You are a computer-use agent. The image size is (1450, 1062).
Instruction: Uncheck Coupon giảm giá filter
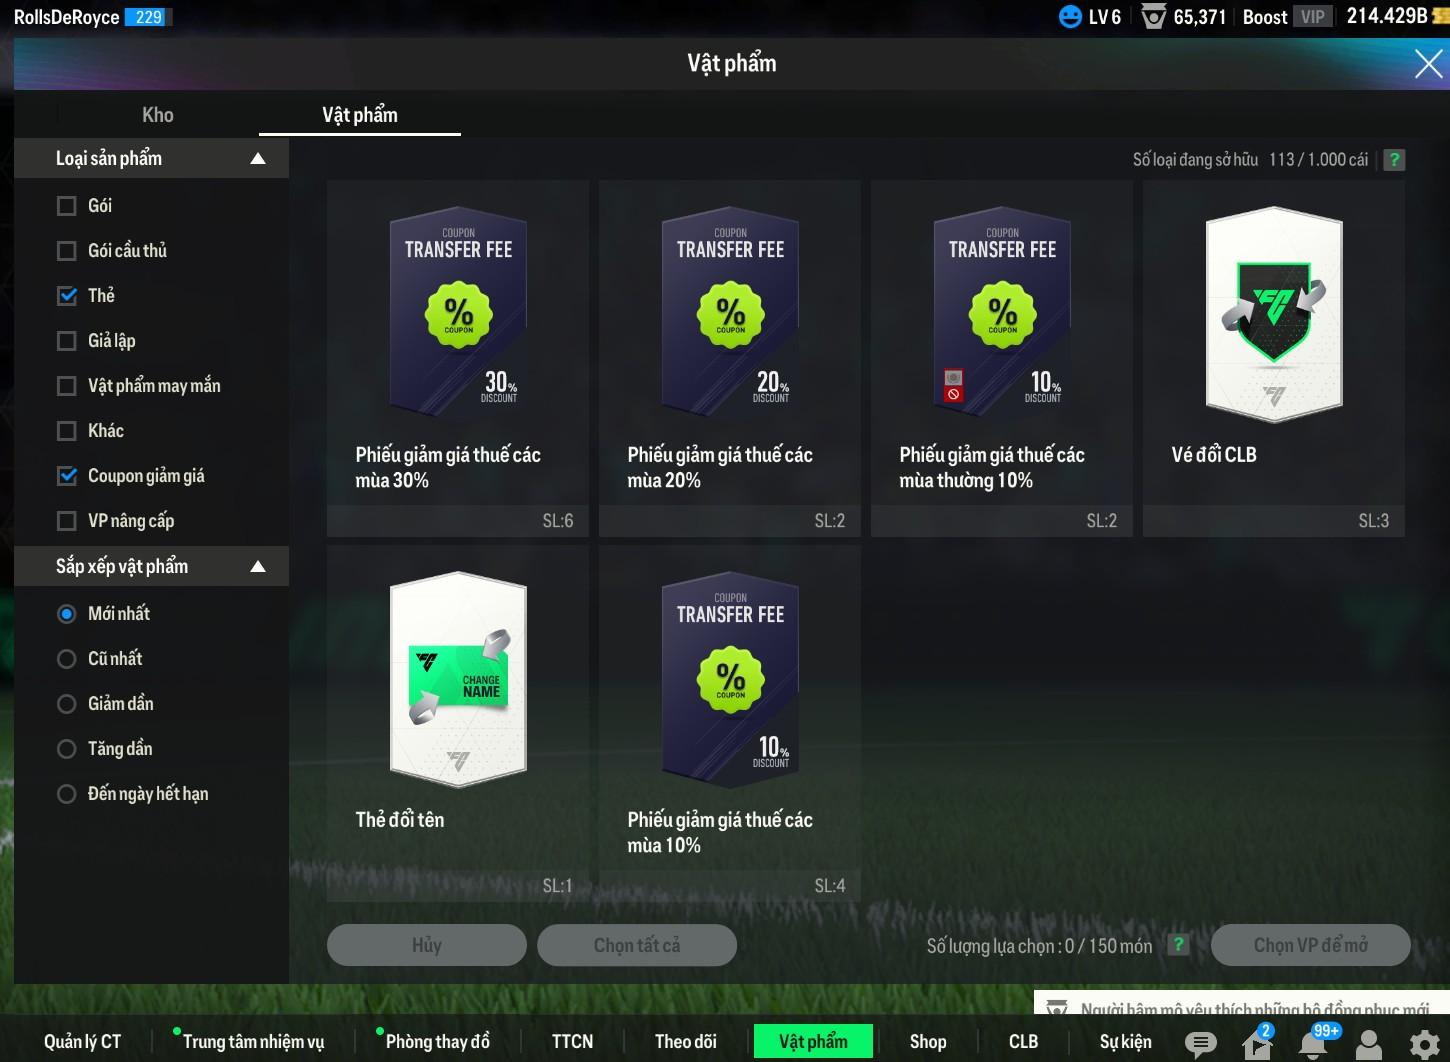pyautogui.click(x=67, y=476)
